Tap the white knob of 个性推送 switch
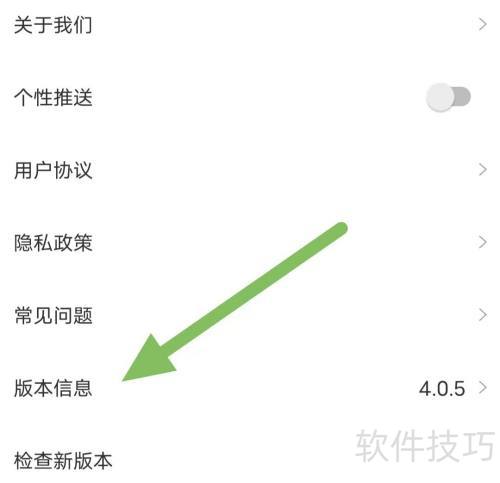 coord(440,97)
